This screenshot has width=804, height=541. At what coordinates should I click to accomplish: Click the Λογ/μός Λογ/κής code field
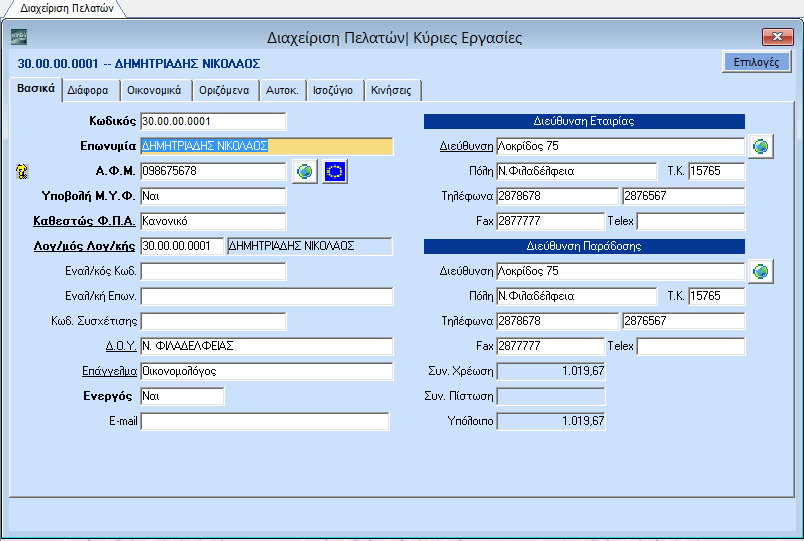pos(182,246)
